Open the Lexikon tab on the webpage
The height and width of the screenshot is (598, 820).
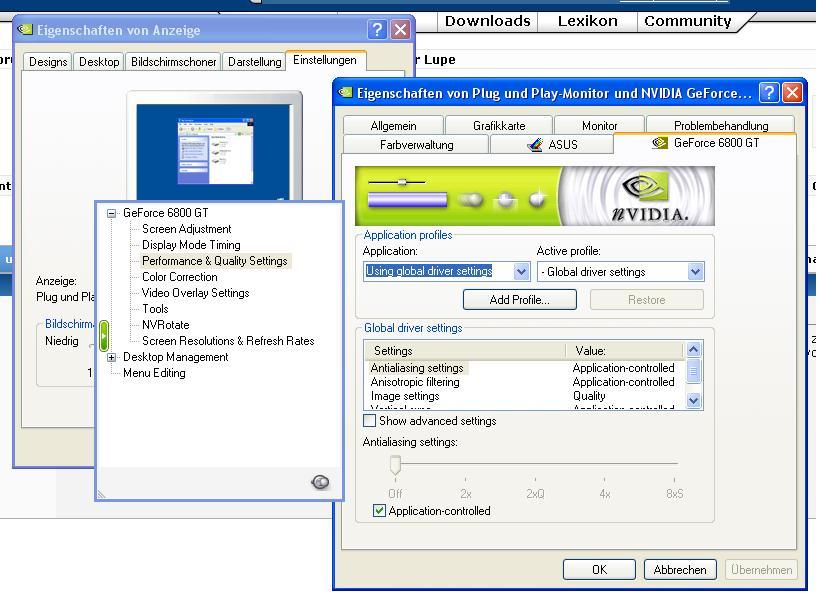point(587,21)
